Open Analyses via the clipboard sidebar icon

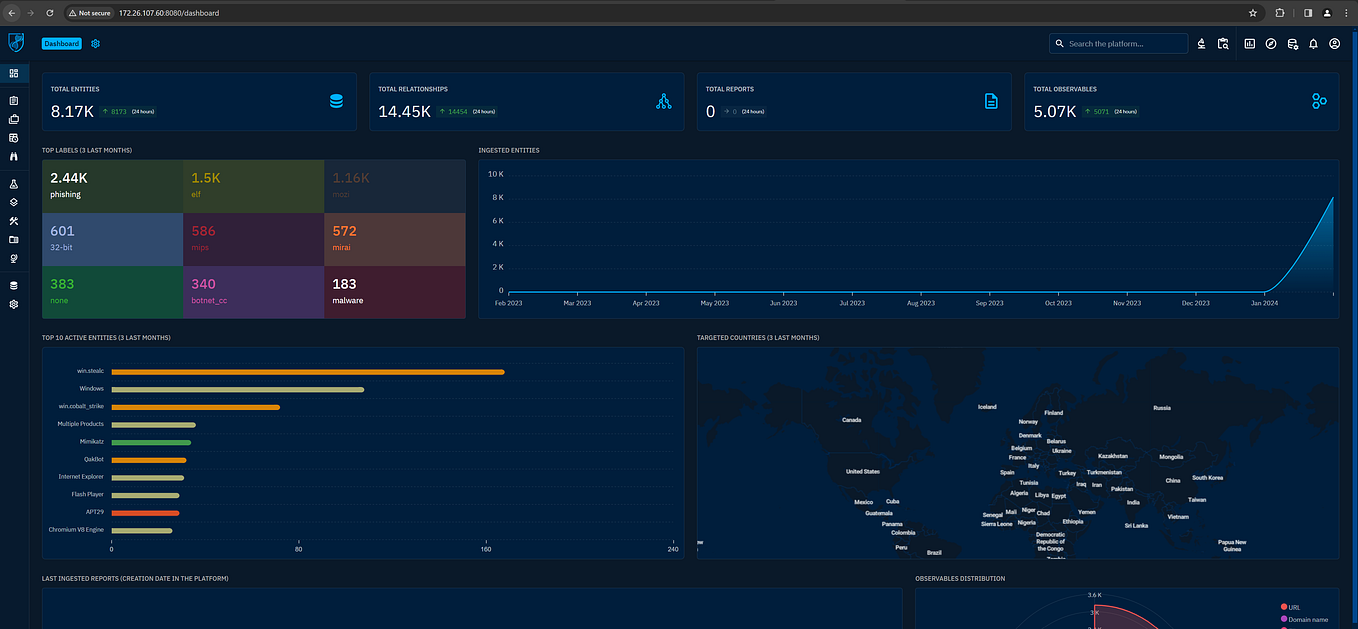click(13, 100)
